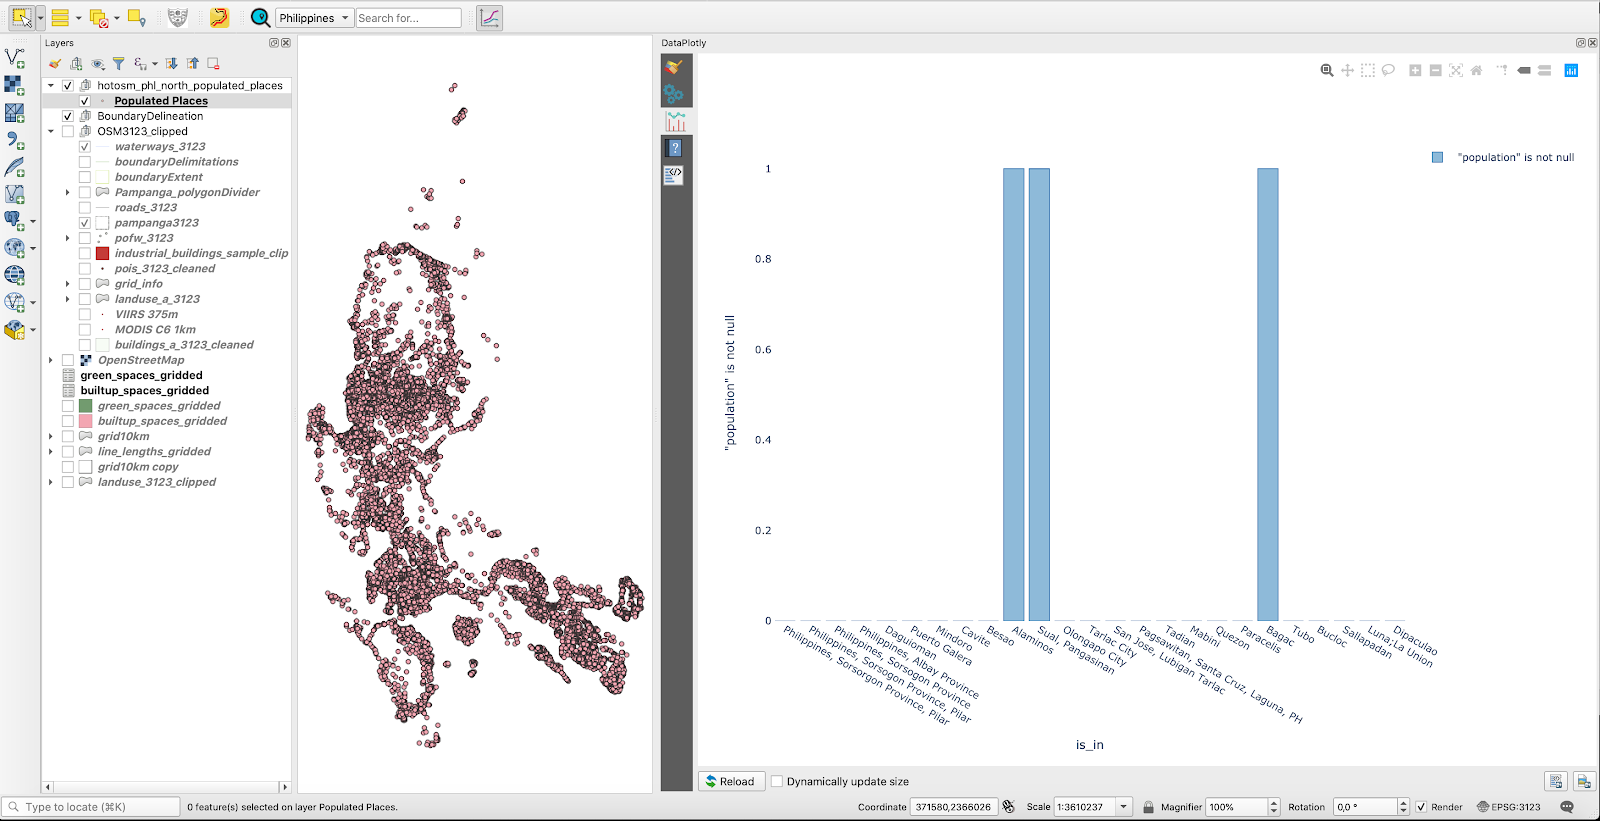Open layer styling paintbrush in Layers panel

point(55,64)
